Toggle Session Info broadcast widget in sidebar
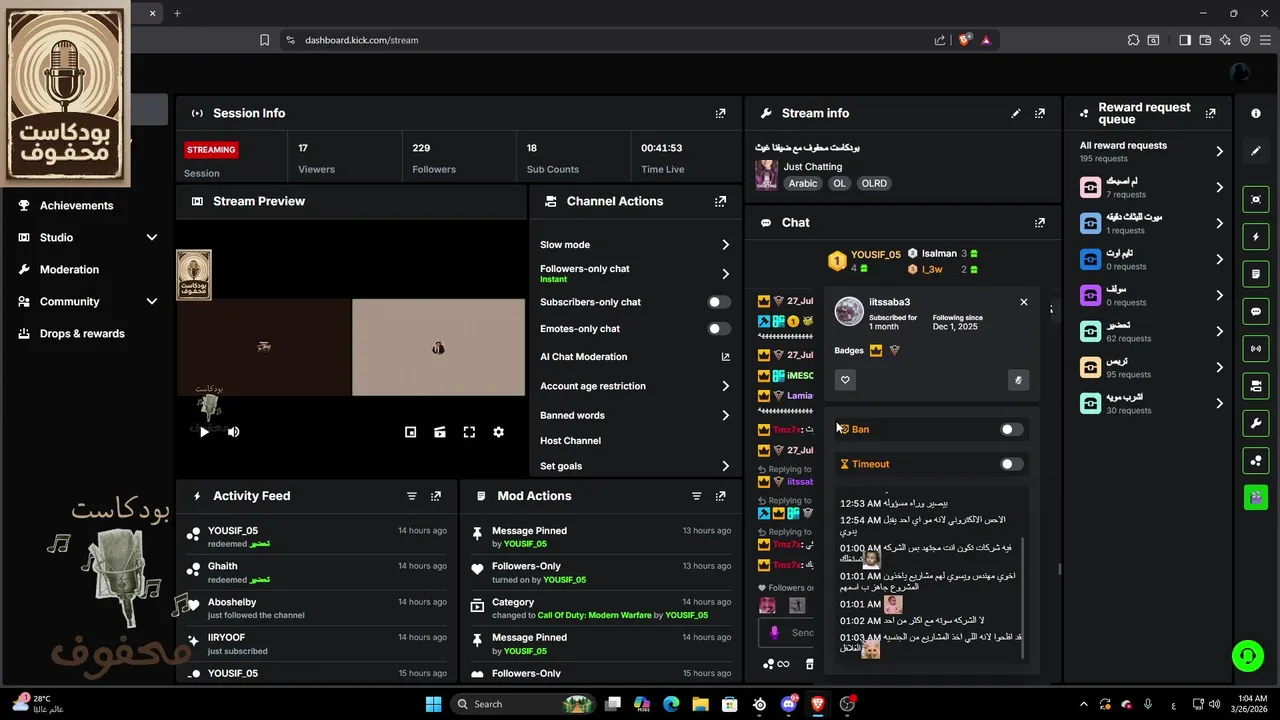Viewport: 1280px width, 720px height. click(x=1256, y=348)
